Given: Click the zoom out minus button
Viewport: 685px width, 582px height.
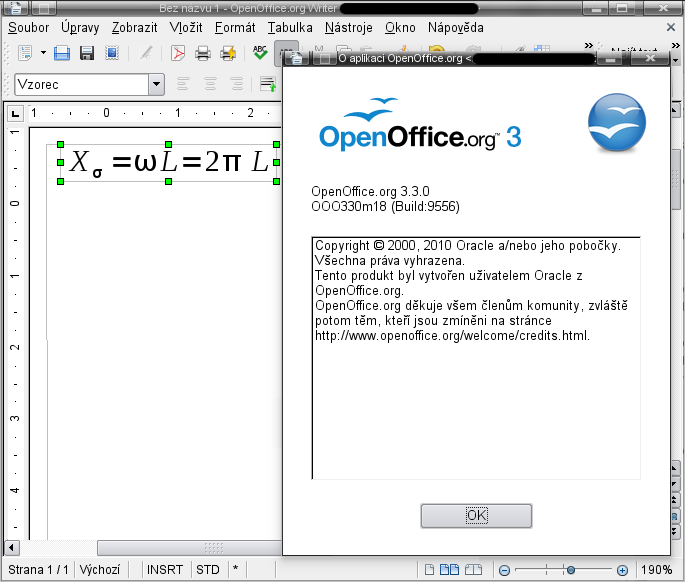Looking at the screenshot, I should (505, 570).
